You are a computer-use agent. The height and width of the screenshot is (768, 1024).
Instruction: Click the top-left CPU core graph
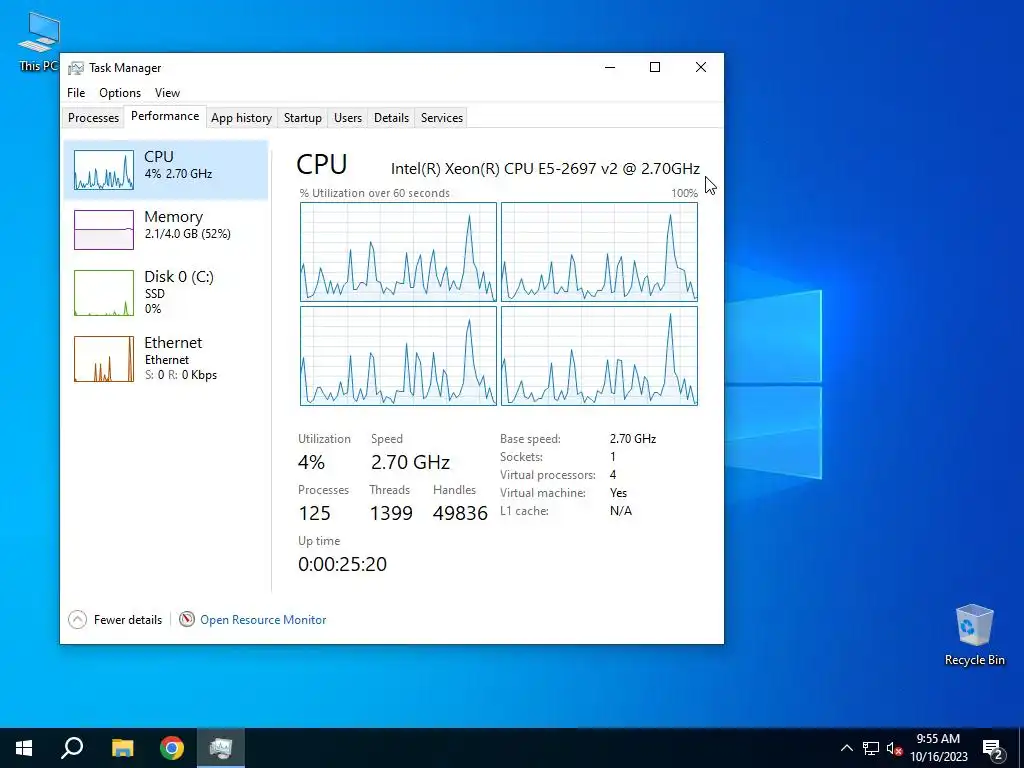pyautogui.click(x=398, y=252)
